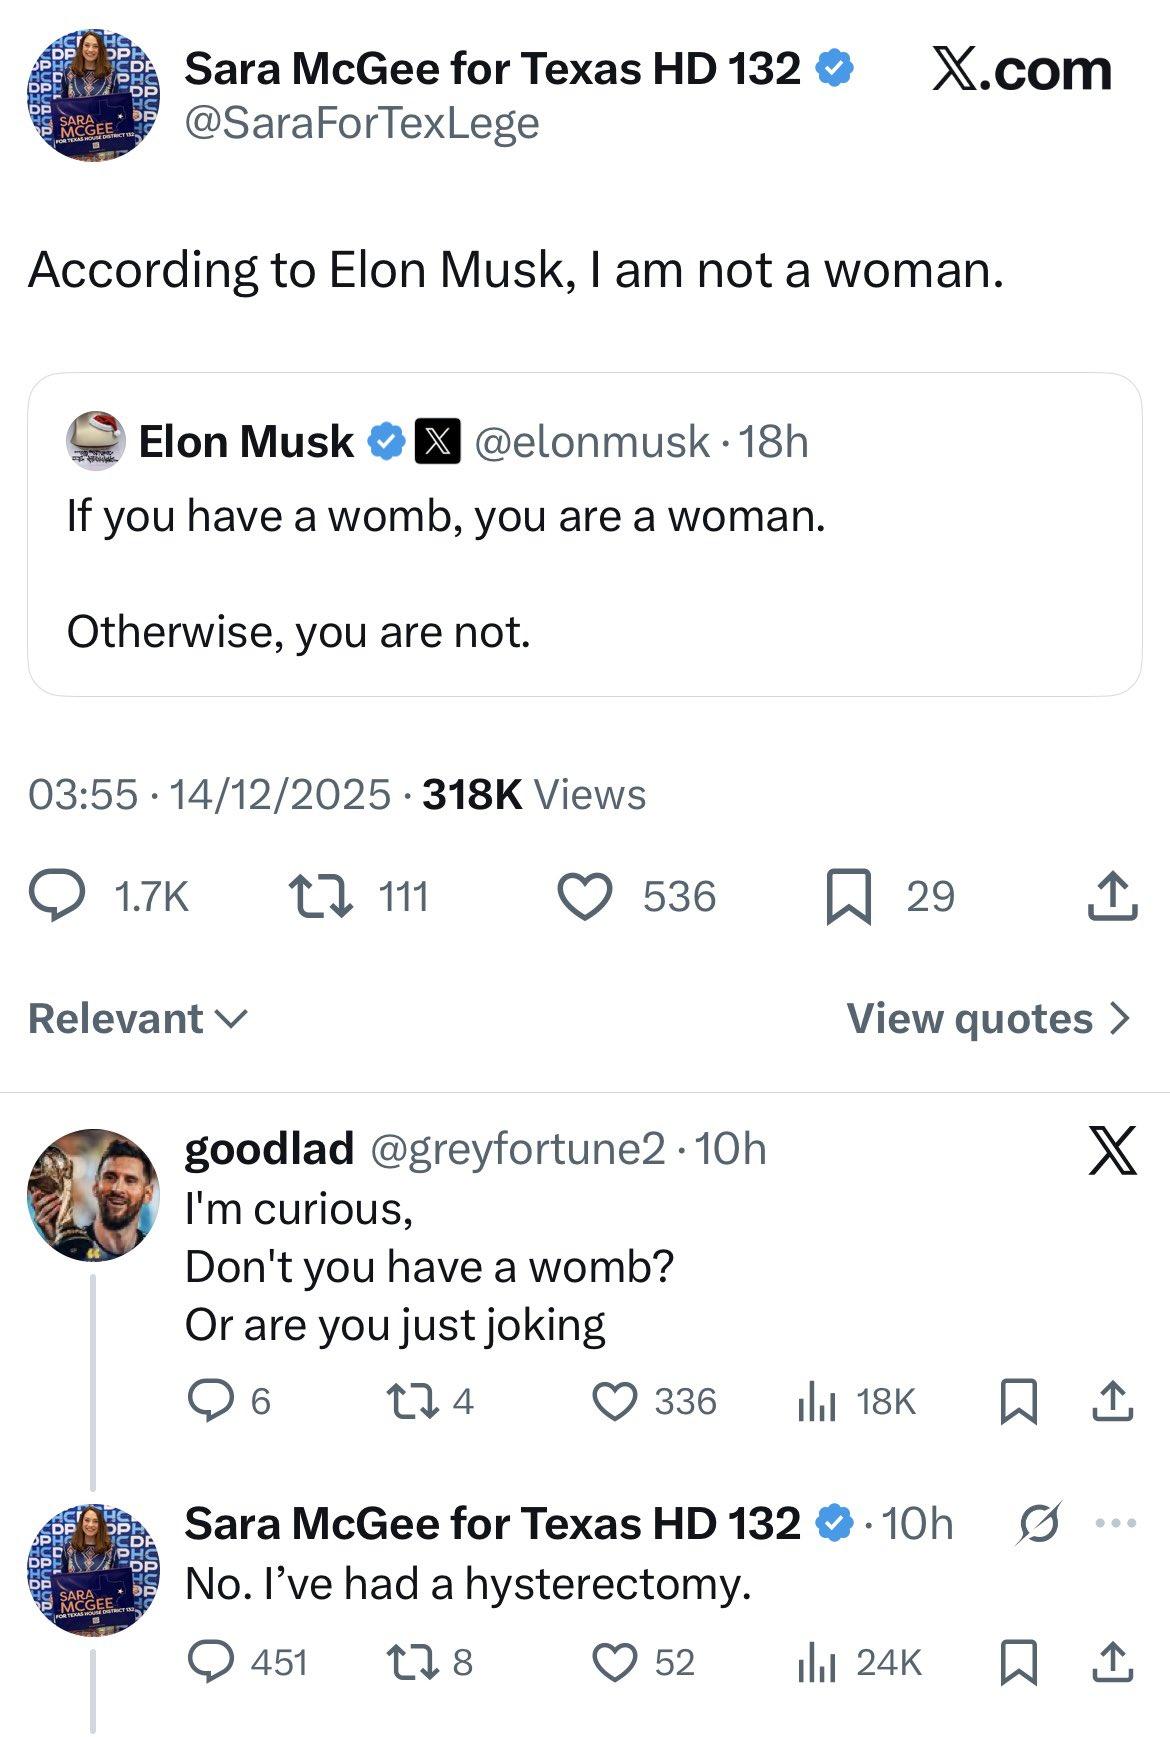This screenshot has height=1737, width=1170.
Task: Reply to the main post via comment icon
Action: (x=56, y=896)
